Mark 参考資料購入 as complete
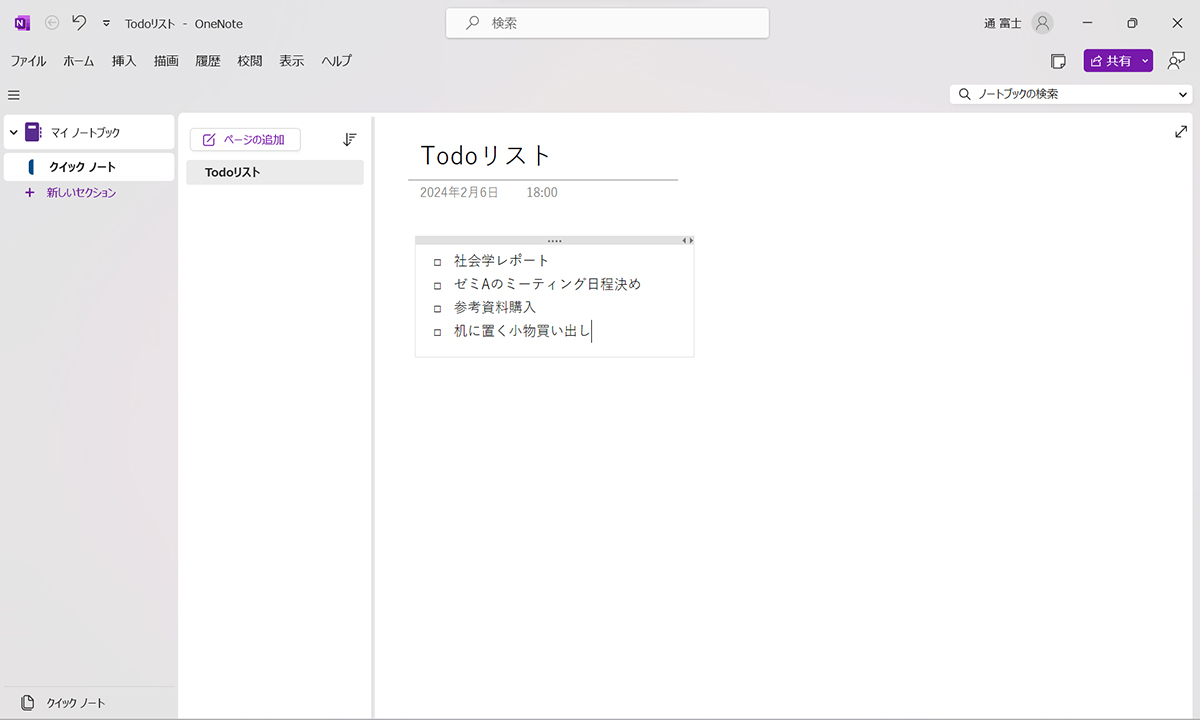The image size is (1200, 720). coord(437,308)
